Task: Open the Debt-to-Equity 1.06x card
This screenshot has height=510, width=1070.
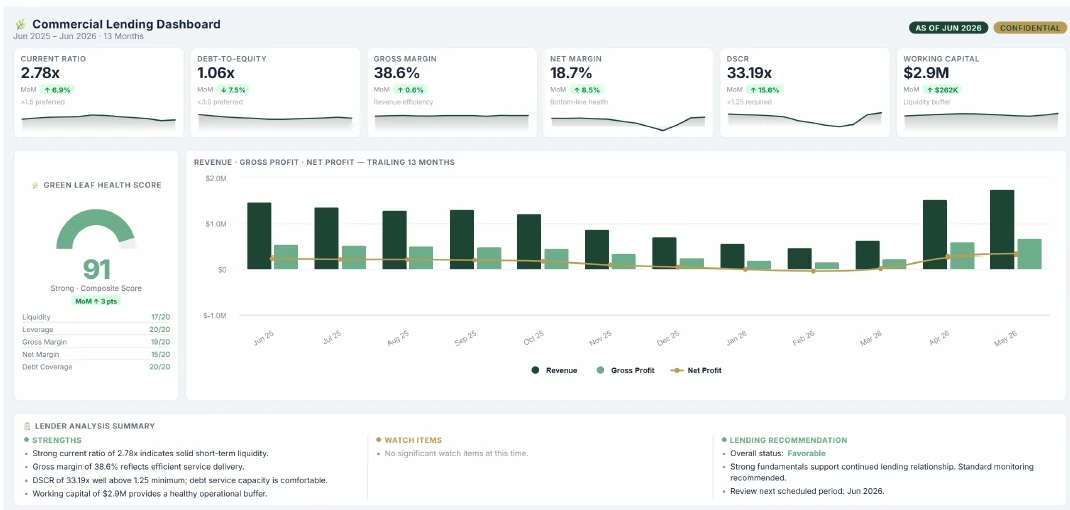Action: point(275,92)
